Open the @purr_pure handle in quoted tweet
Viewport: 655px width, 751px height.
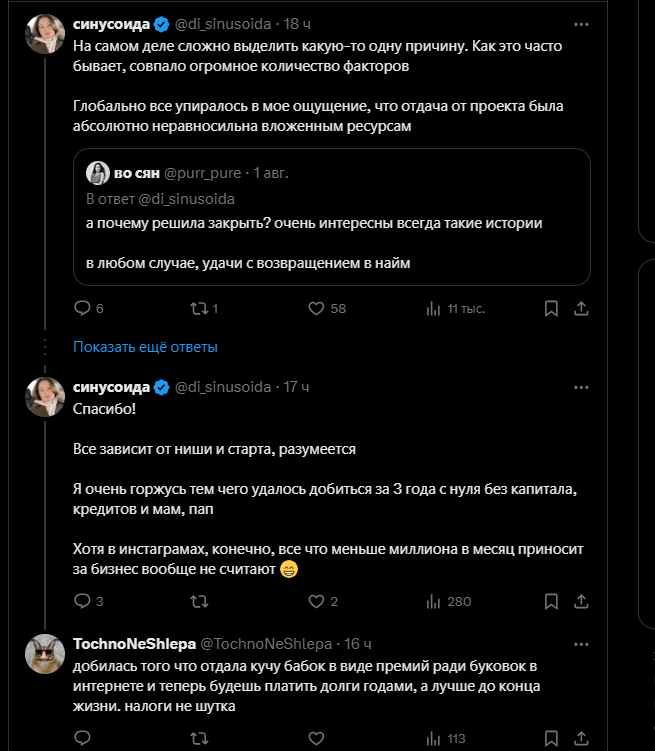(x=203, y=173)
